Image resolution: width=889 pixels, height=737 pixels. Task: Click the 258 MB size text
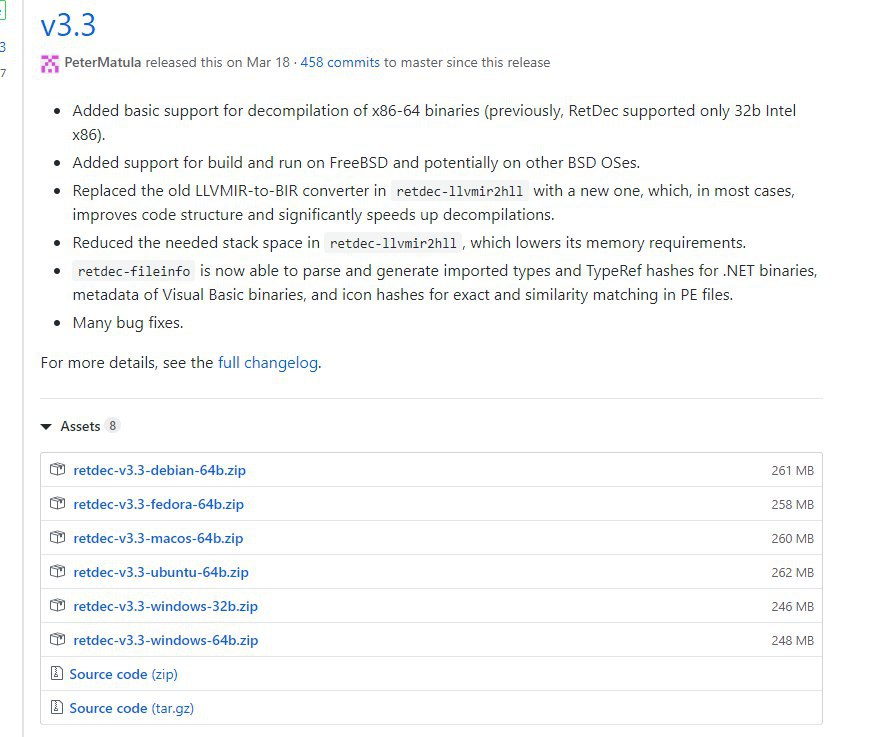[792, 505]
